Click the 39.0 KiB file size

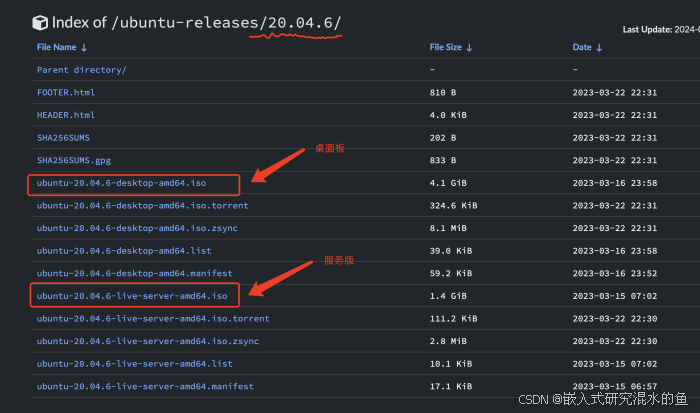pos(451,251)
